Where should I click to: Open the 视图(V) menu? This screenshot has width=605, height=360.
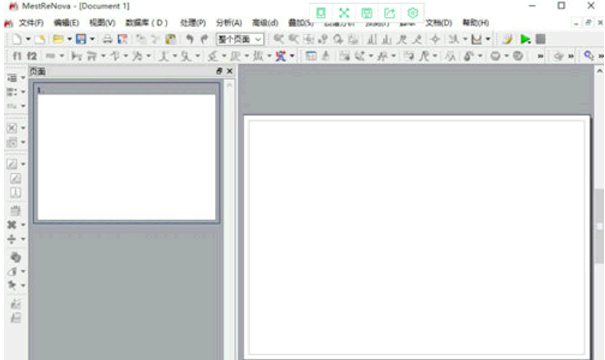[102, 23]
